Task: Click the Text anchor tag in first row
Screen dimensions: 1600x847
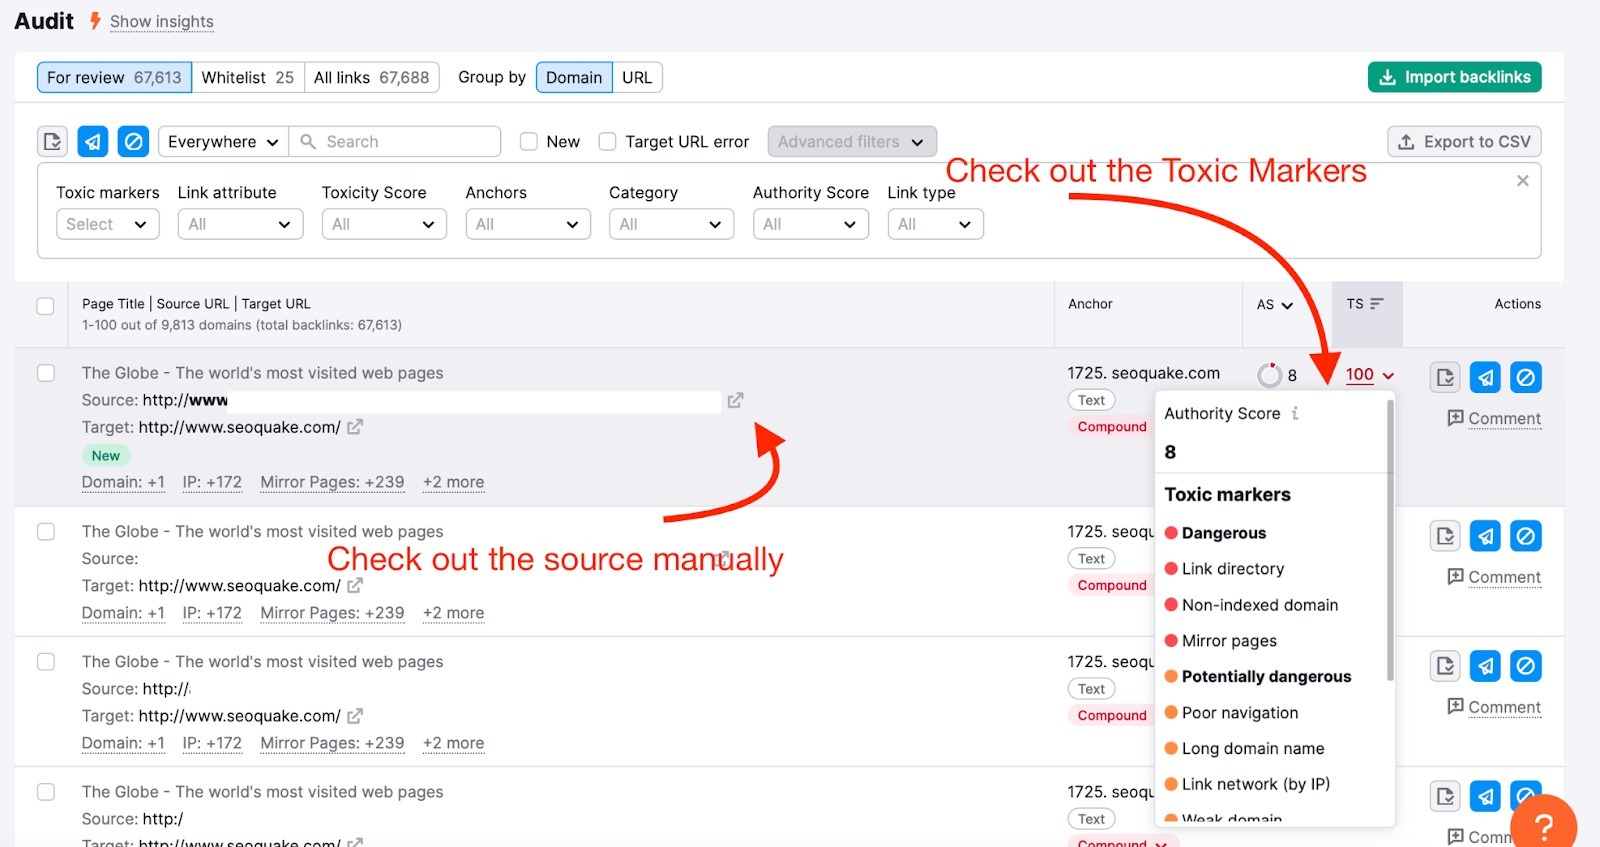Action: [x=1091, y=400]
